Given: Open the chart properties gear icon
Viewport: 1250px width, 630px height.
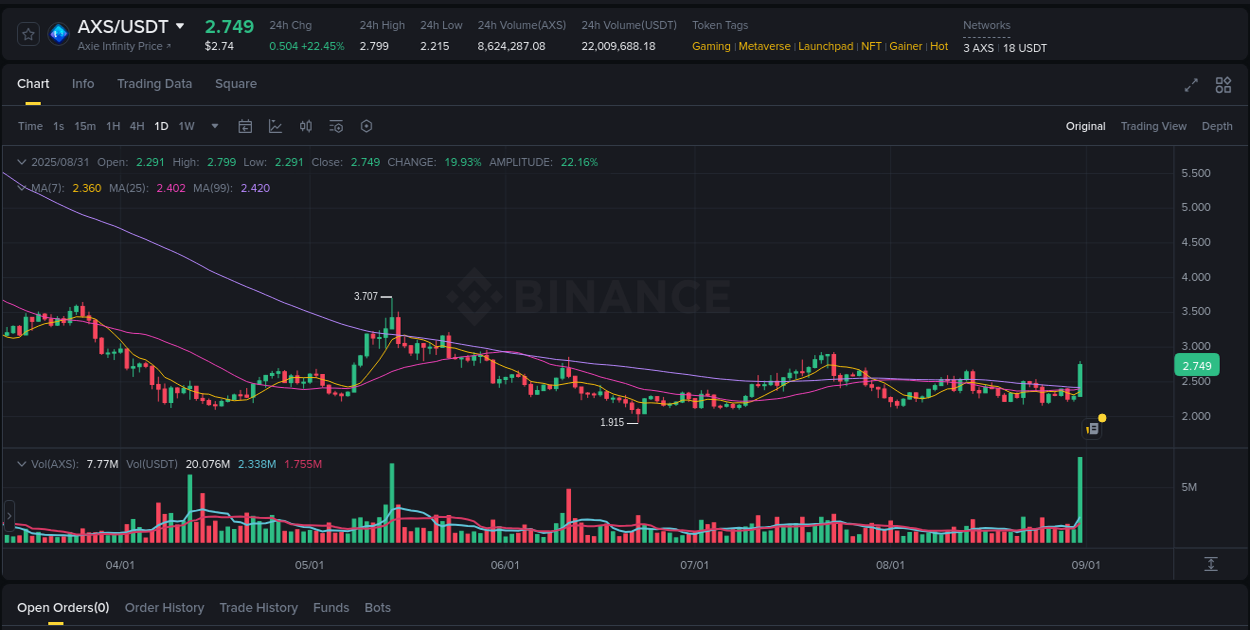Looking at the screenshot, I should pyautogui.click(x=366, y=126).
